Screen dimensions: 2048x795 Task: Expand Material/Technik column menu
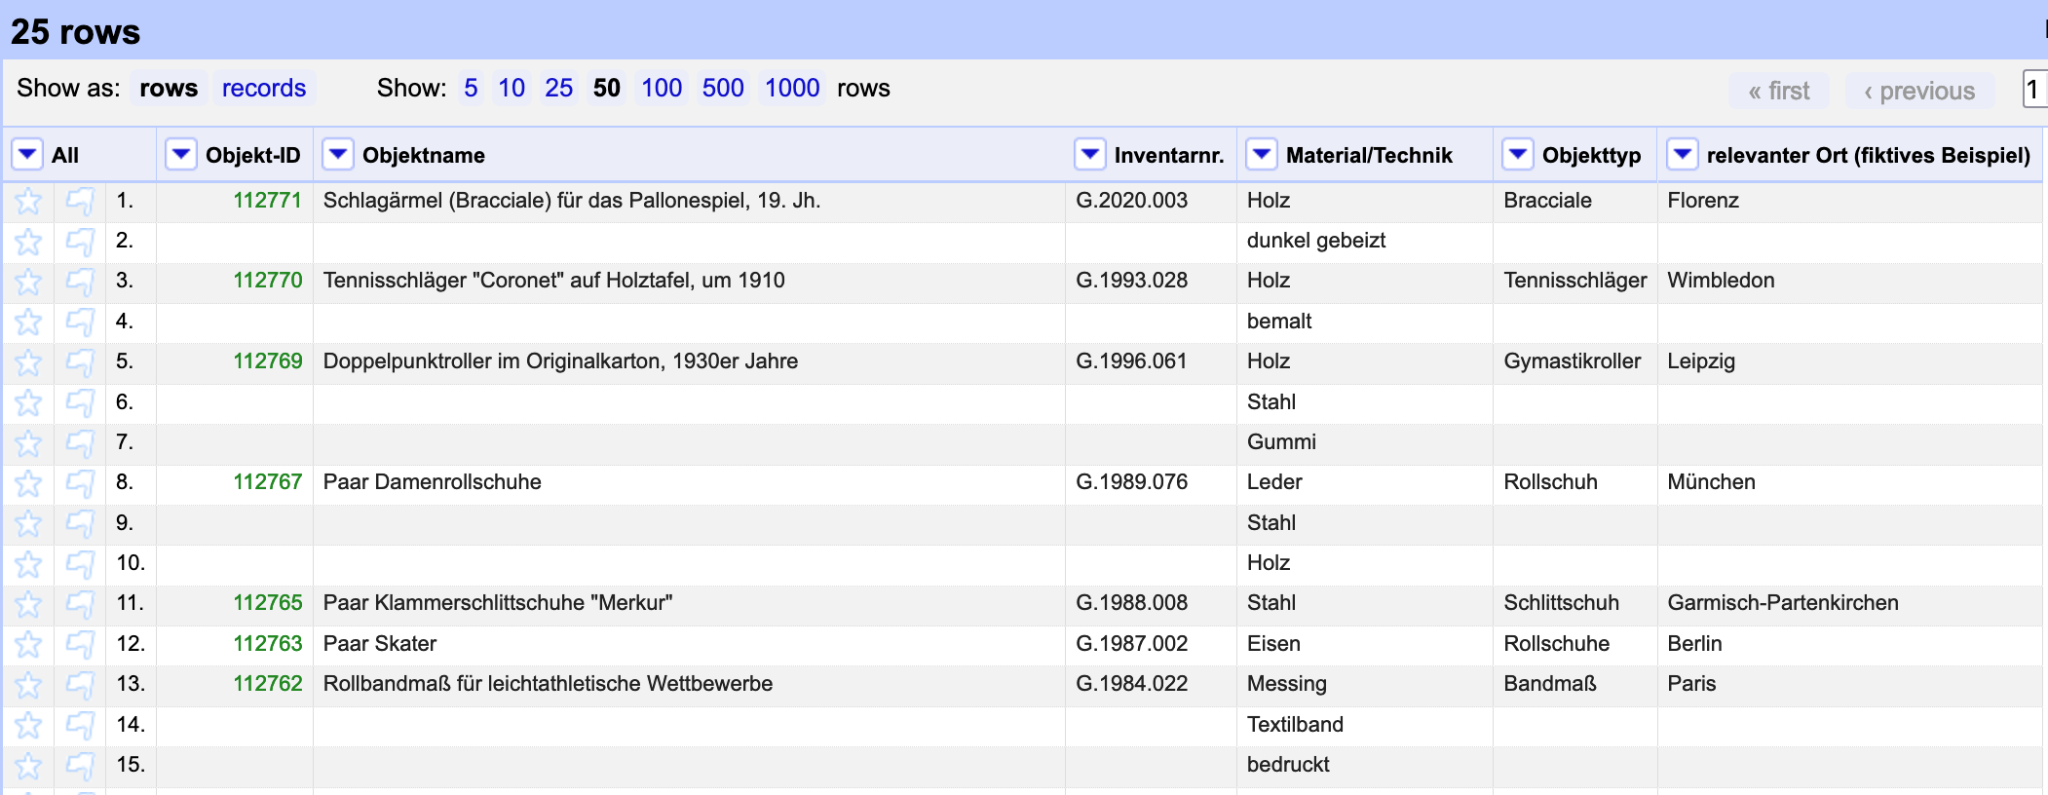coord(1261,155)
